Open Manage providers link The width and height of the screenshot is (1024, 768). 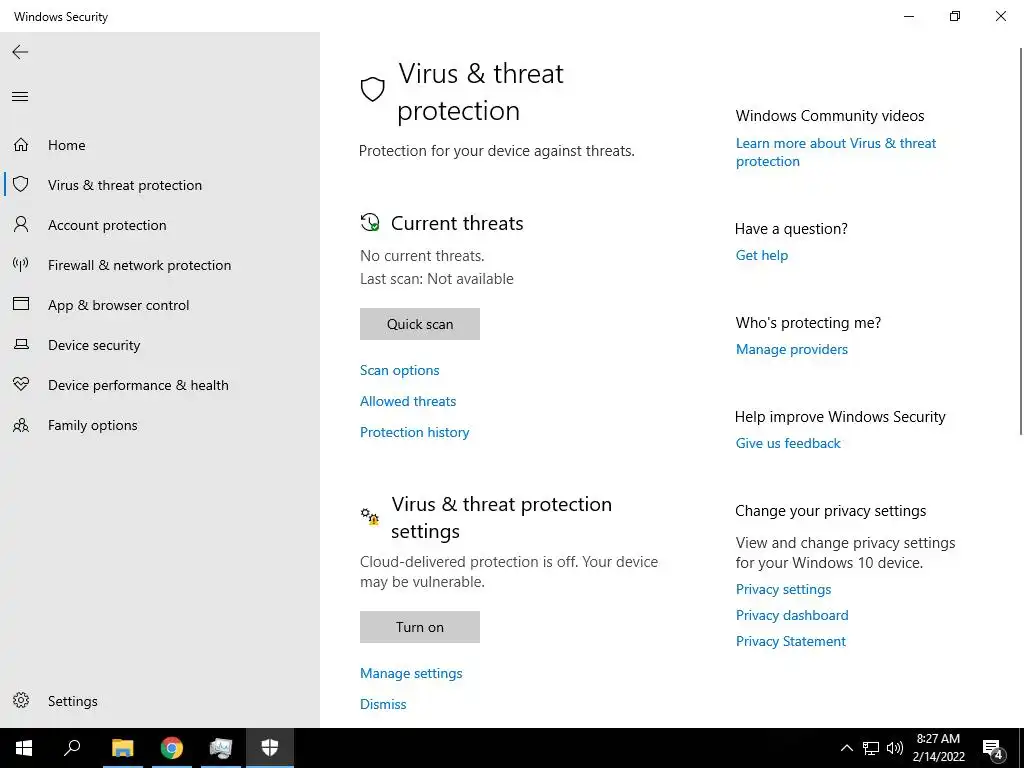click(792, 349)
